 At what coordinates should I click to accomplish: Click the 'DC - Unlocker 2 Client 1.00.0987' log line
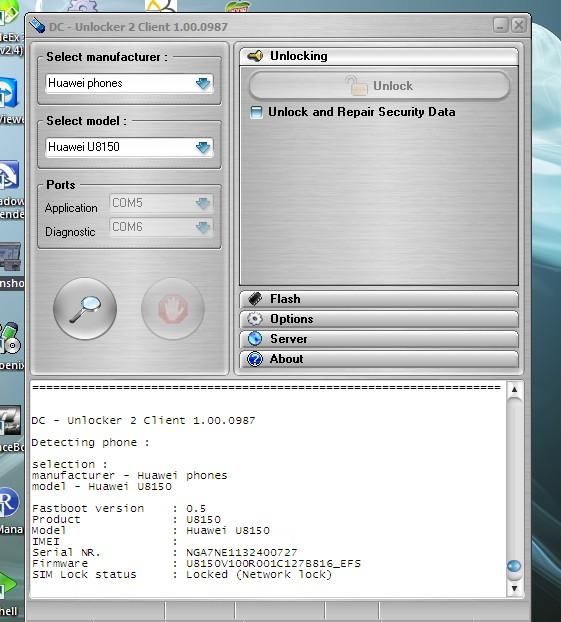pos(143,420)
